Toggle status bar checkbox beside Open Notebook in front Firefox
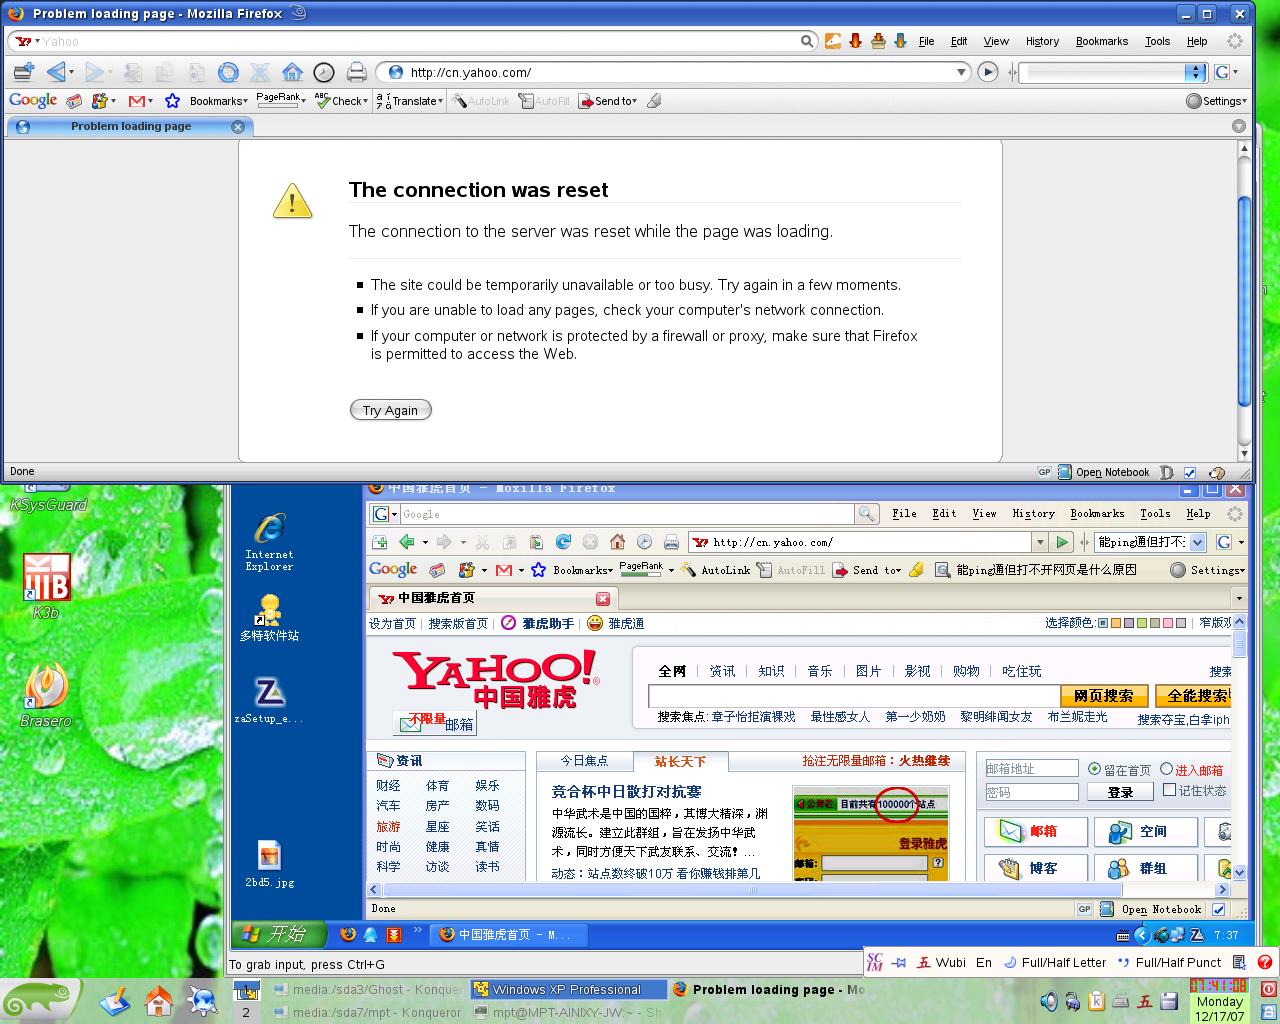Image resolution: width=1280 pixels, height=1024 pixels. pos(1190,472)
